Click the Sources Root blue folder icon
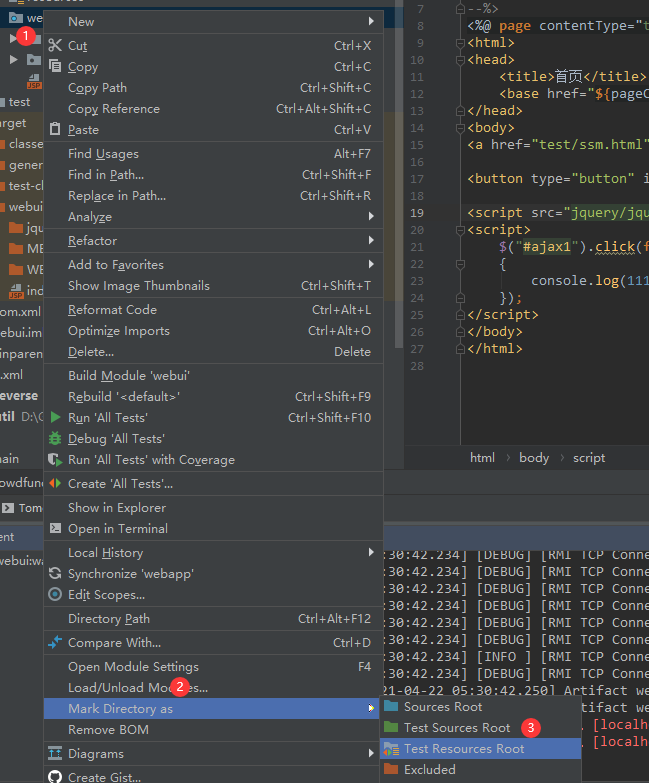This screenshot has width=649, height=783. point(391,706)
